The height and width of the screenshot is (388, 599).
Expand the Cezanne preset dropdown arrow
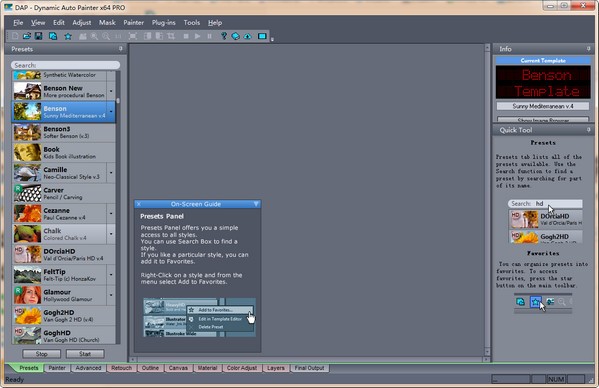tap(111, 213)
